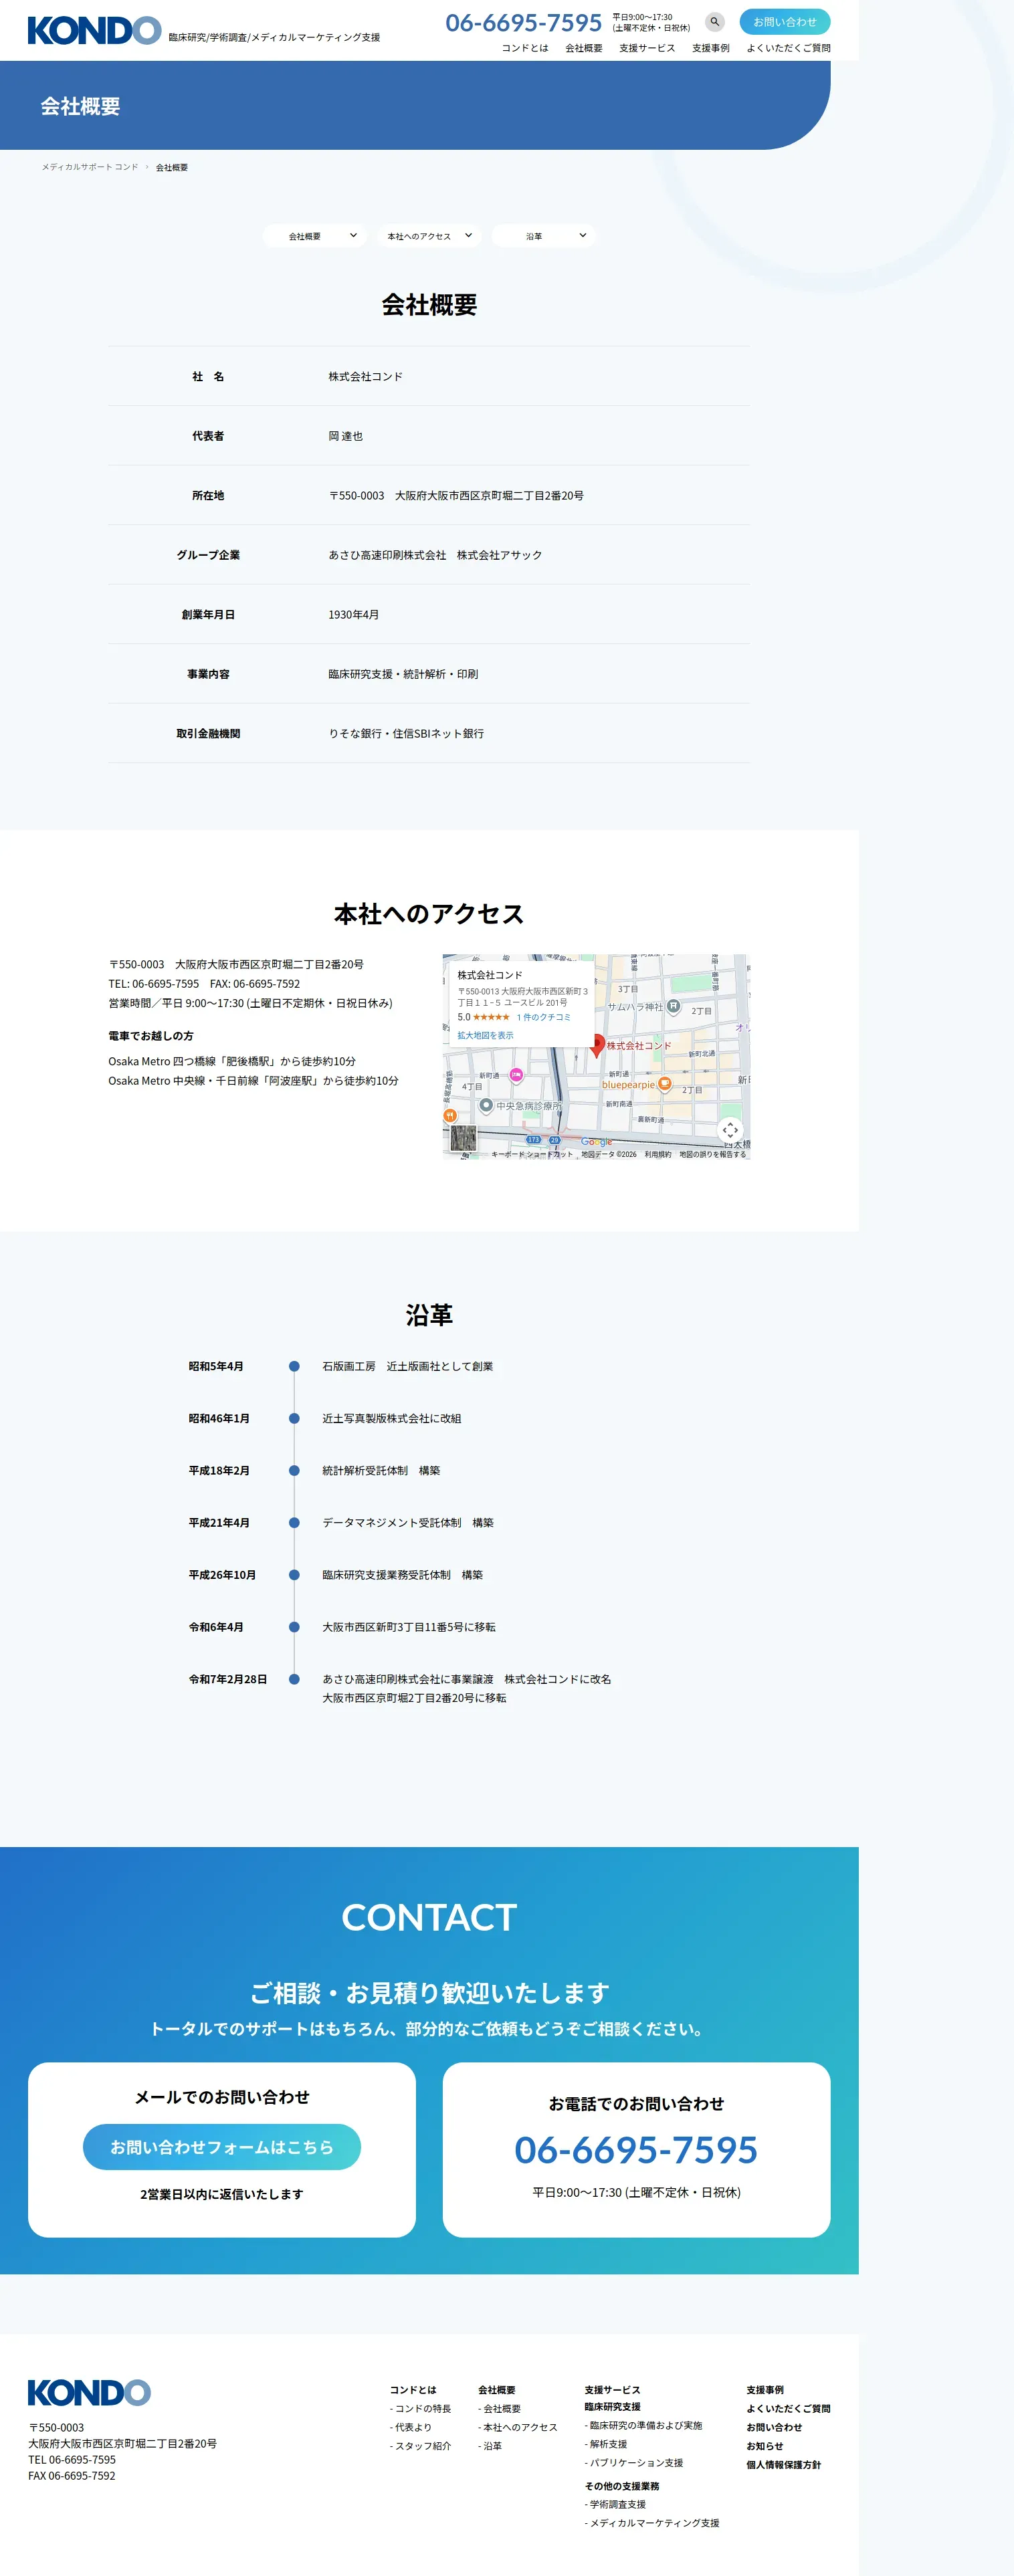The width and height of the screenshot is (1014, 2576).
Task: Click the pink hotel marker on the map
Action: (516, 1075)
